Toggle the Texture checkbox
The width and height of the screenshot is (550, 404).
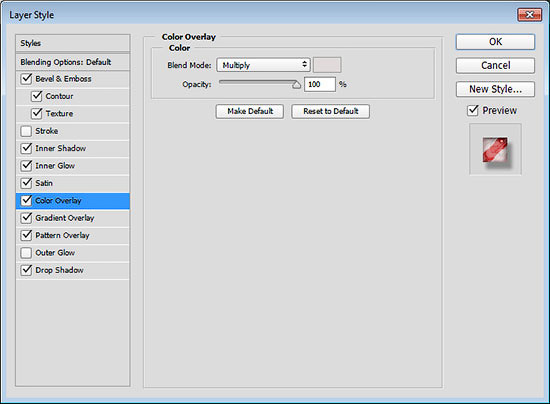[x=36, y=113]
